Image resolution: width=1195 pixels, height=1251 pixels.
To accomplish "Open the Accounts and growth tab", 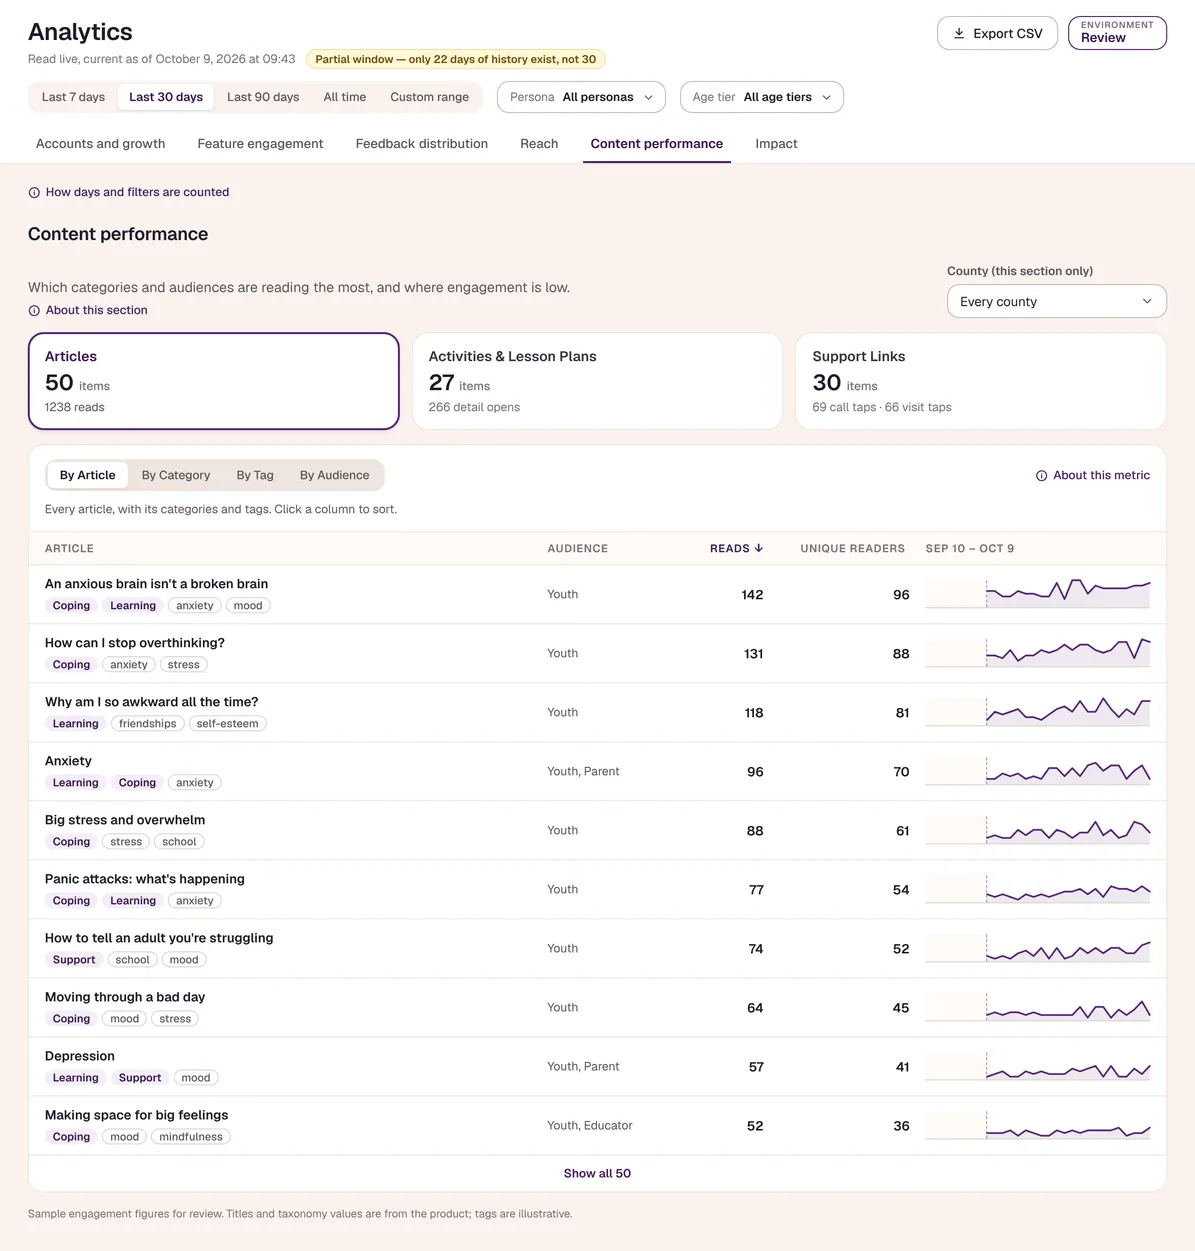I will point(101,144).
